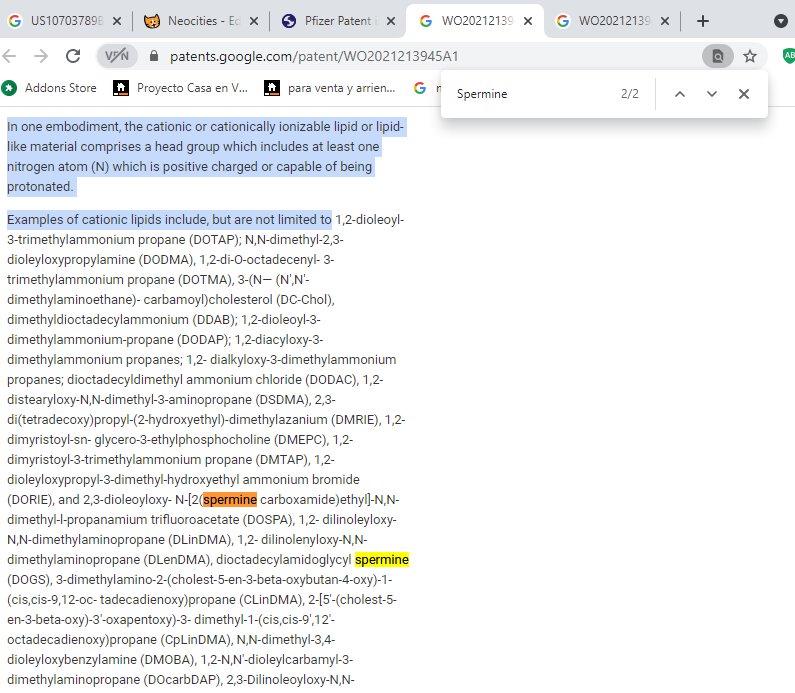Viewport: 795px width, 693px height.
Task: Click the find-in-page icon in address bar
Action: point(717,56)
